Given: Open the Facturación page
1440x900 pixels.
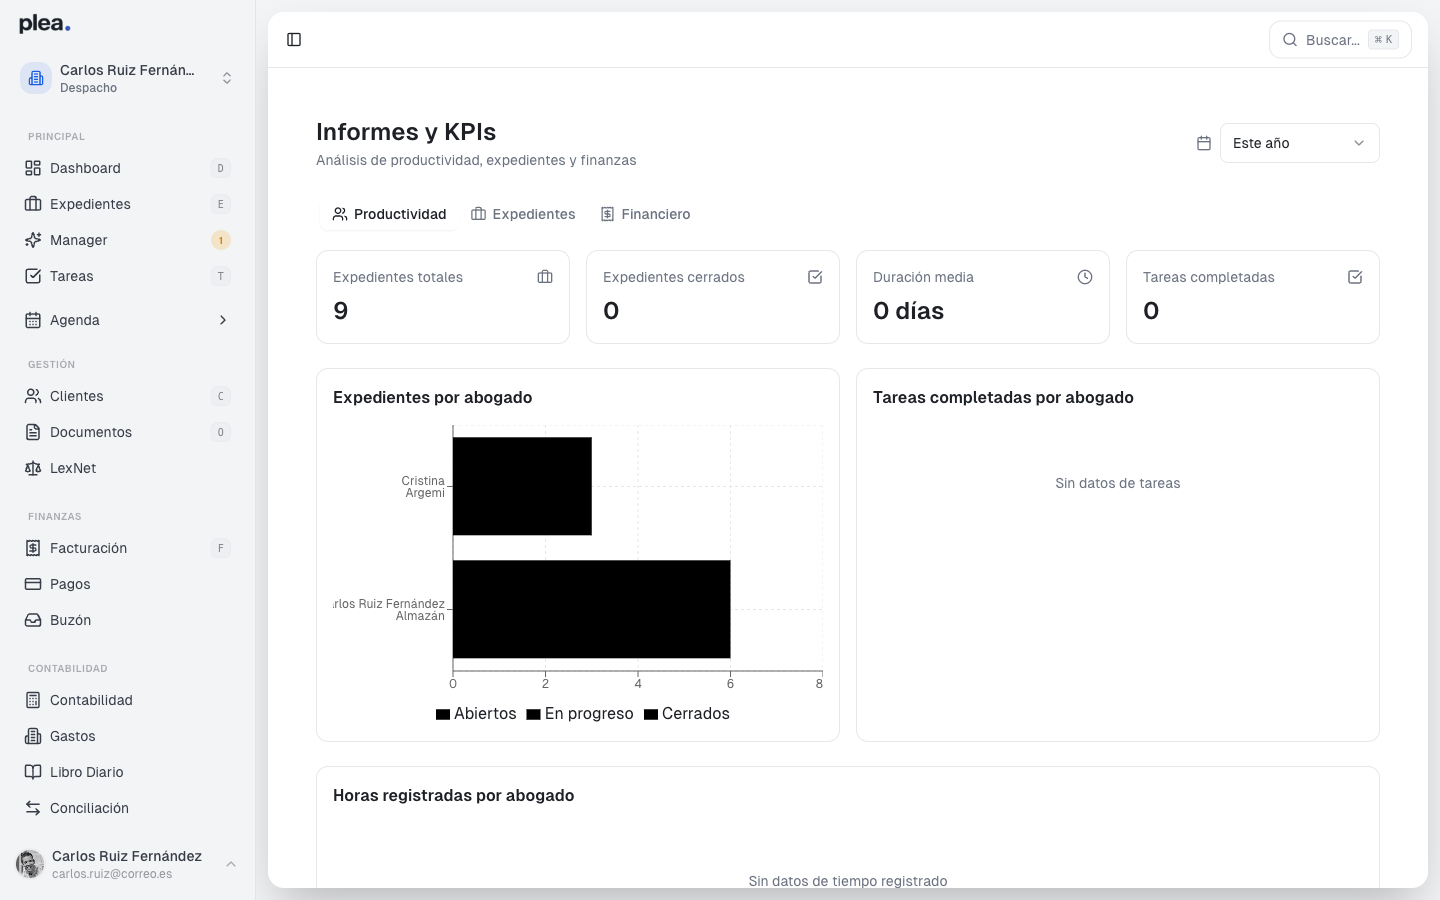Looking at the screenshot, I should pyautogui.click(x=88, y=548).
